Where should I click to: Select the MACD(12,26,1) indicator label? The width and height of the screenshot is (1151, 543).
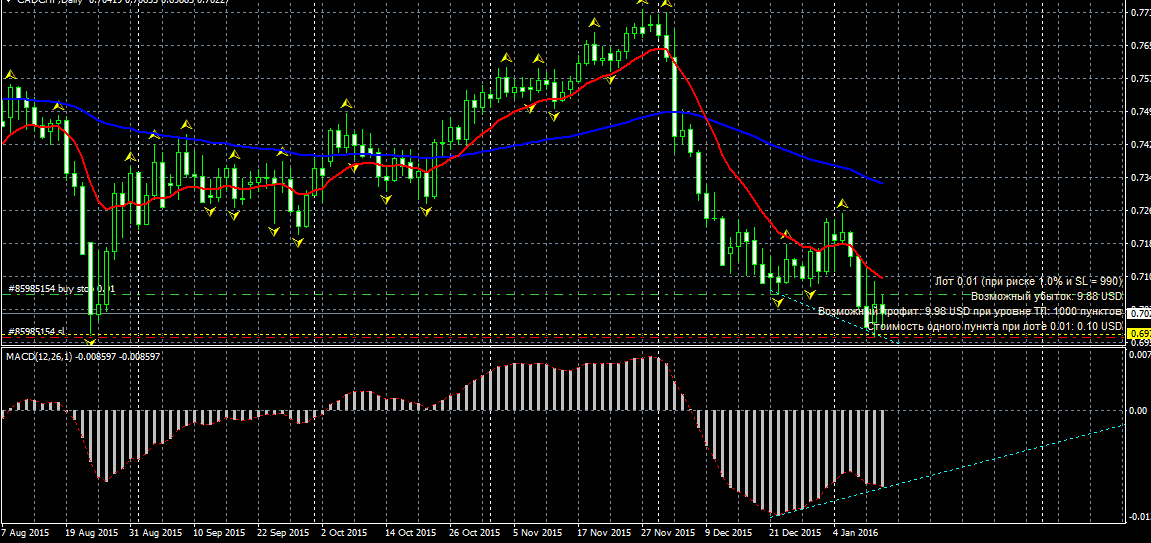coord(83,356)
